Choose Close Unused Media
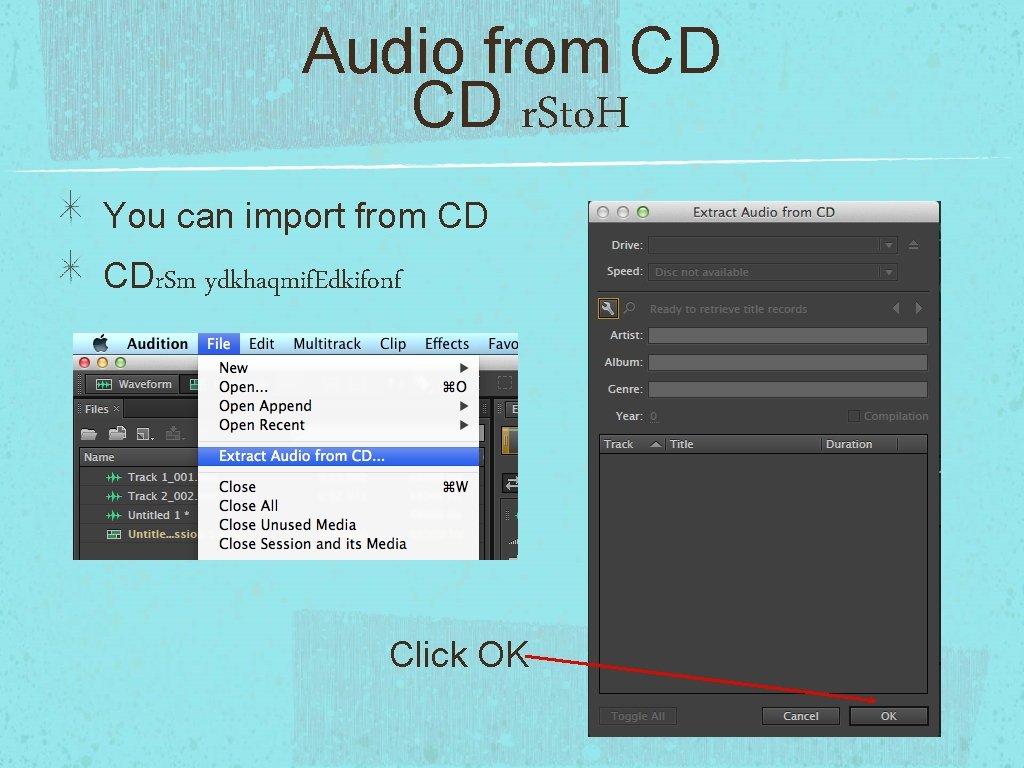Image resolution: width=1024 pixels, height=768 pixels. (338, 524)
